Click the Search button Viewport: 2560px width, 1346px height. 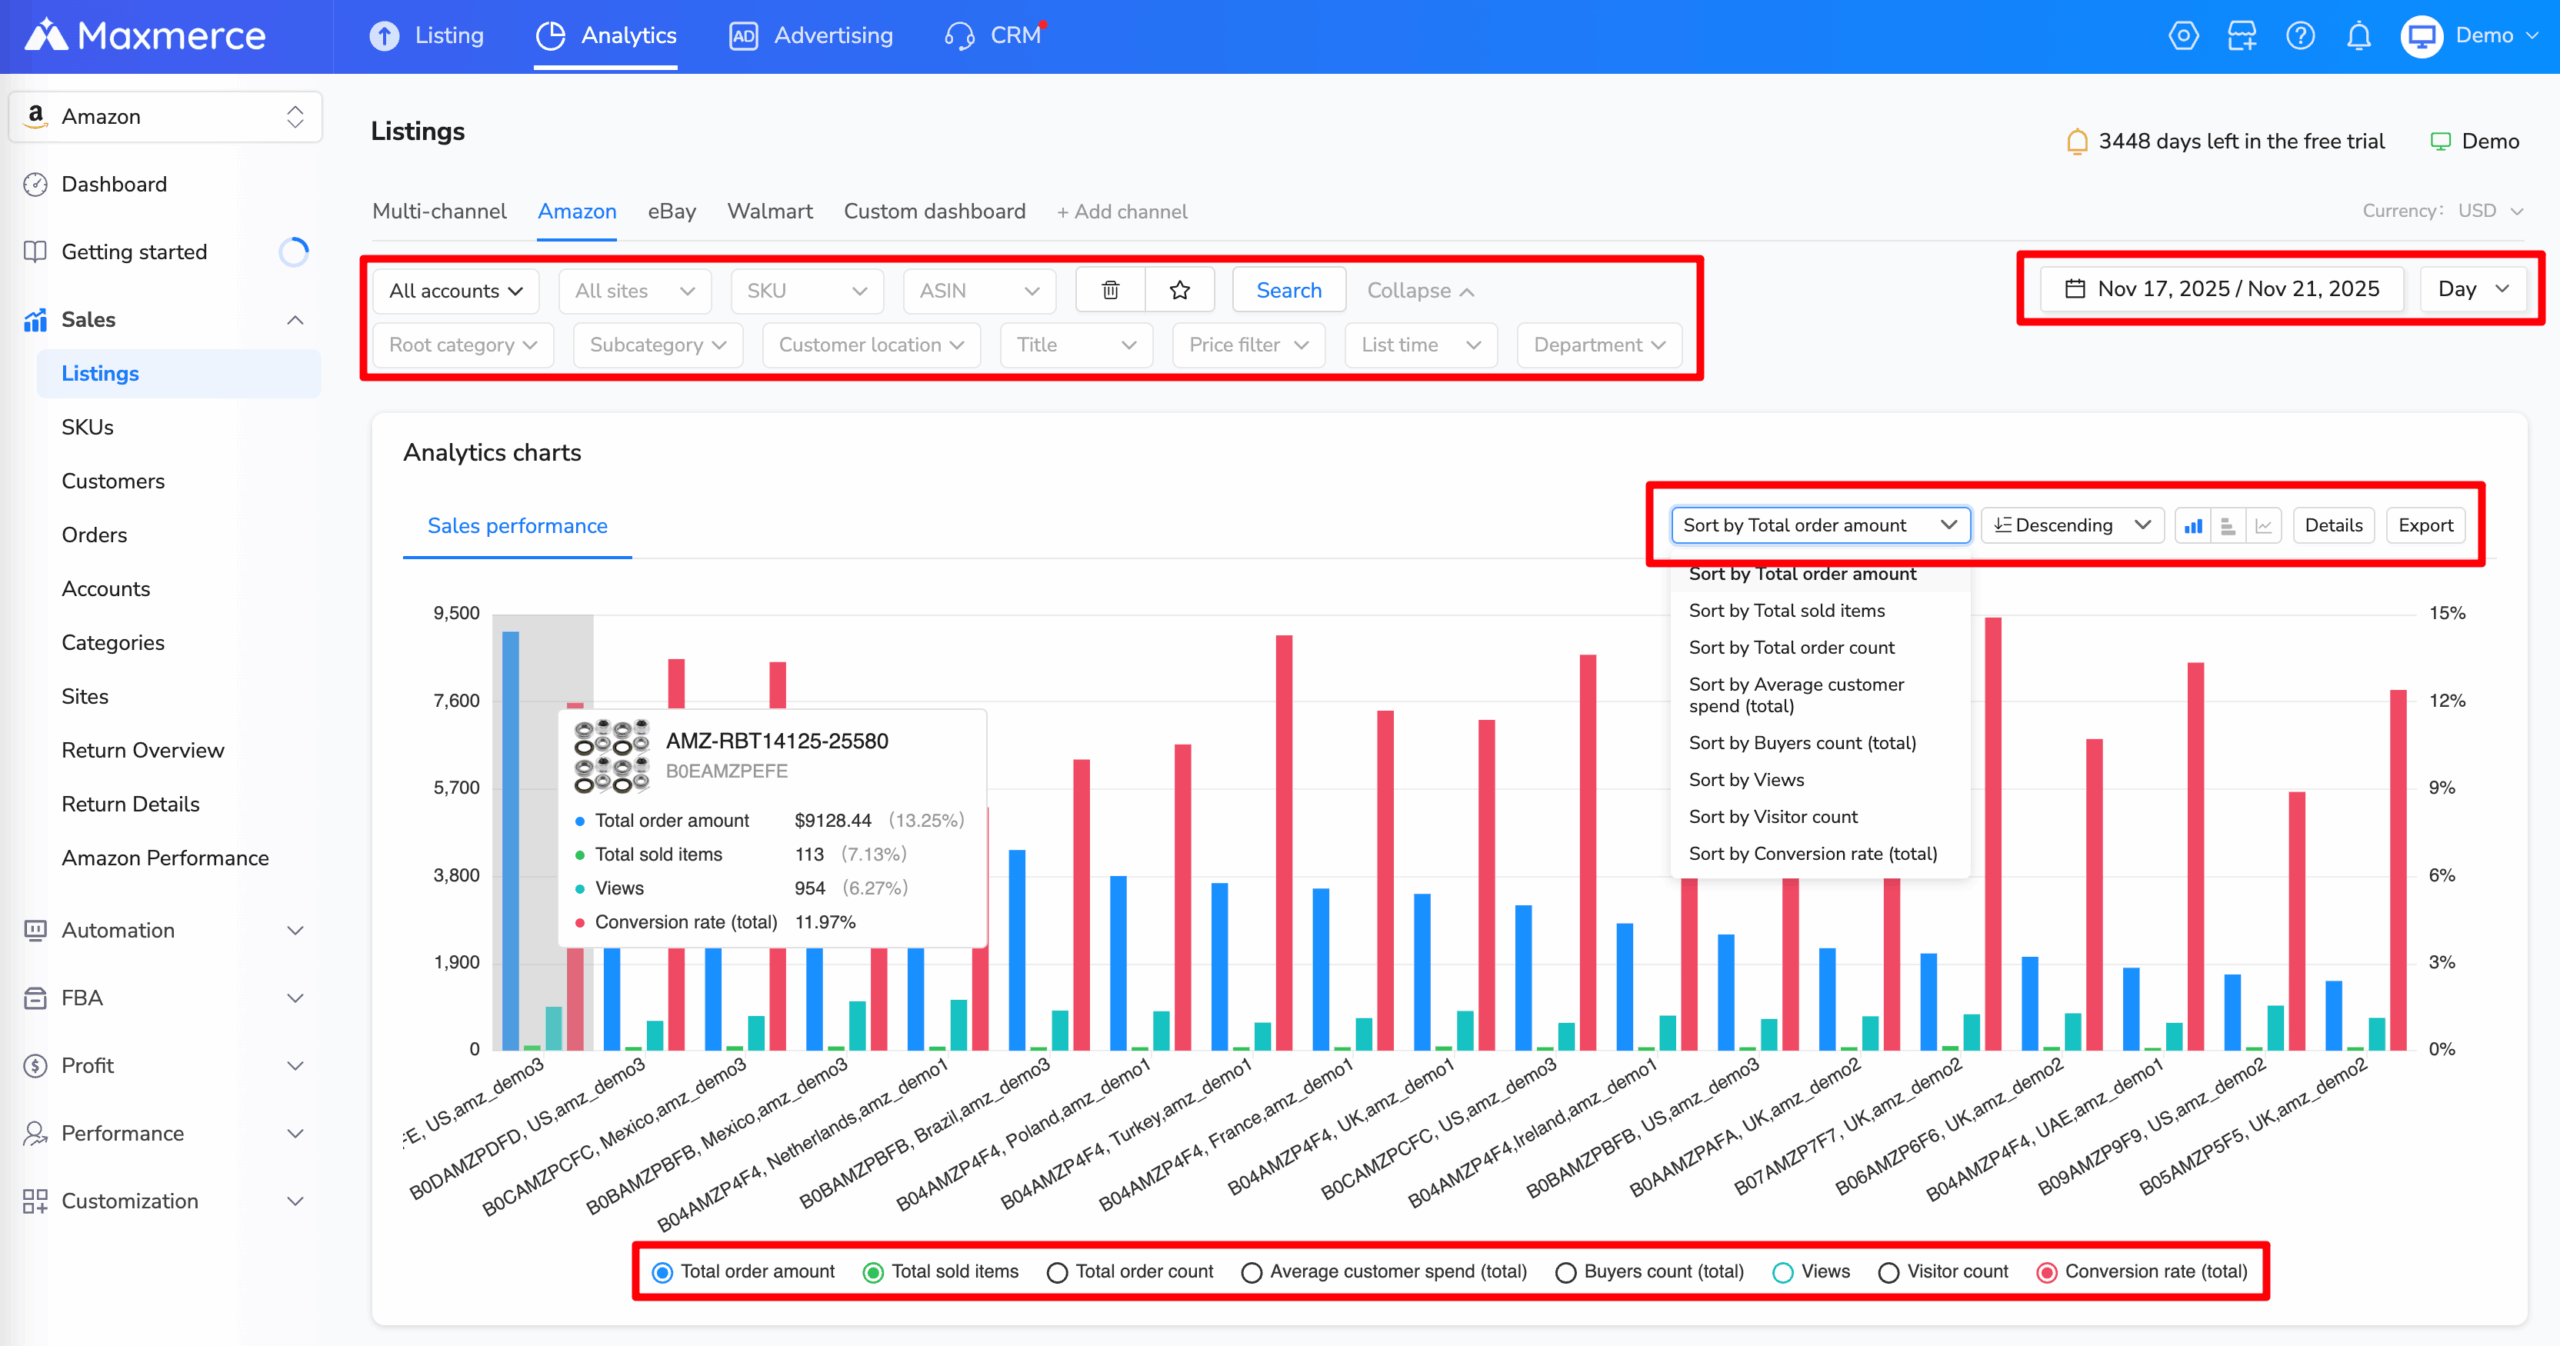pyautogui.click(x=1289, y=290)
